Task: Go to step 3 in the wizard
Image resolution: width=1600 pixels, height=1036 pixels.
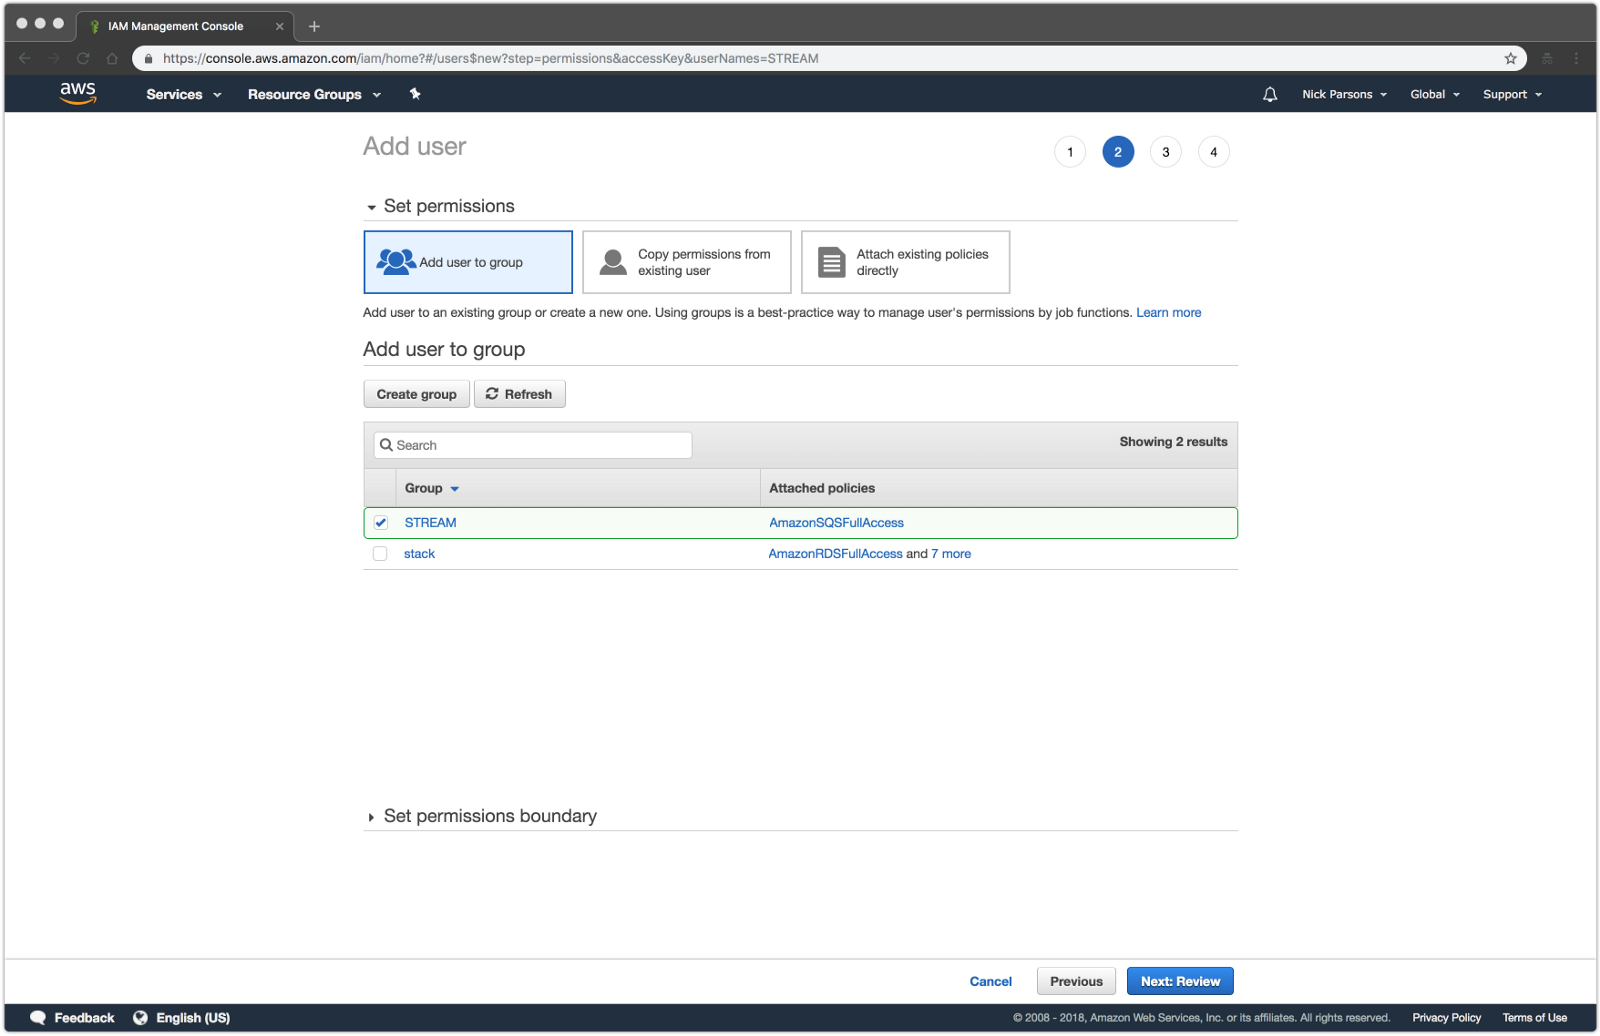Action: 1166,152
